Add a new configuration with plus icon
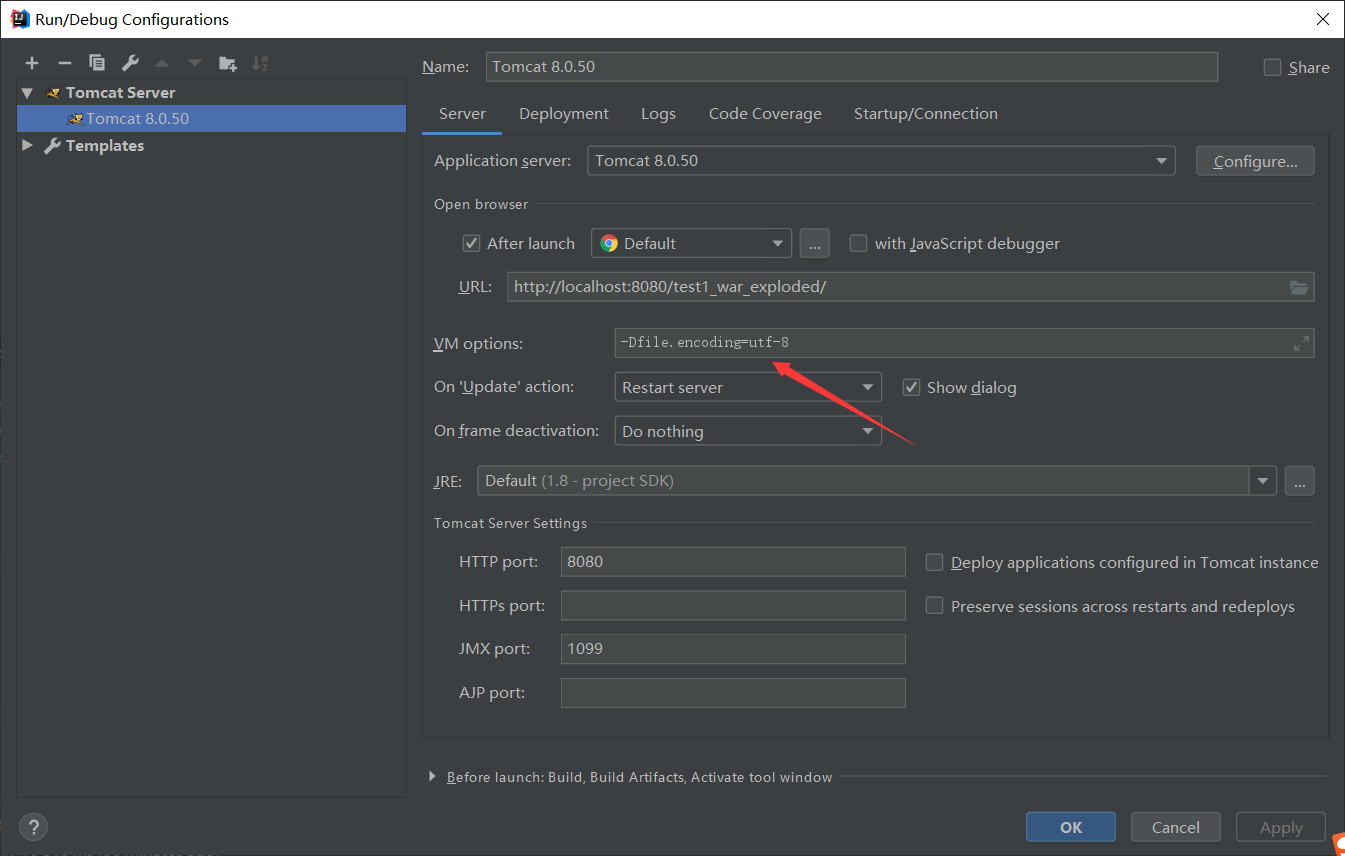This screenshot has height=856, width=1345. [x=32, y=63]
